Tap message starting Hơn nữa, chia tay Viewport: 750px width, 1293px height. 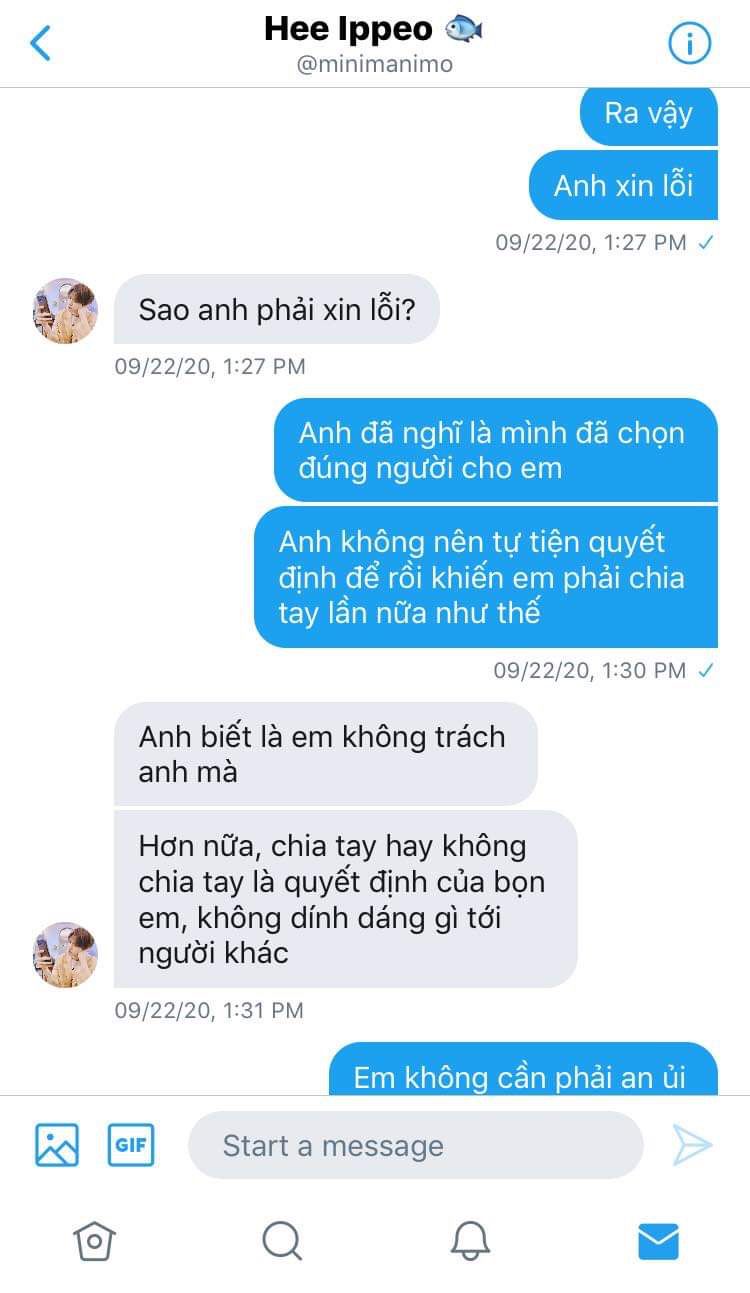pyautogui.click(x=346, y=899)
